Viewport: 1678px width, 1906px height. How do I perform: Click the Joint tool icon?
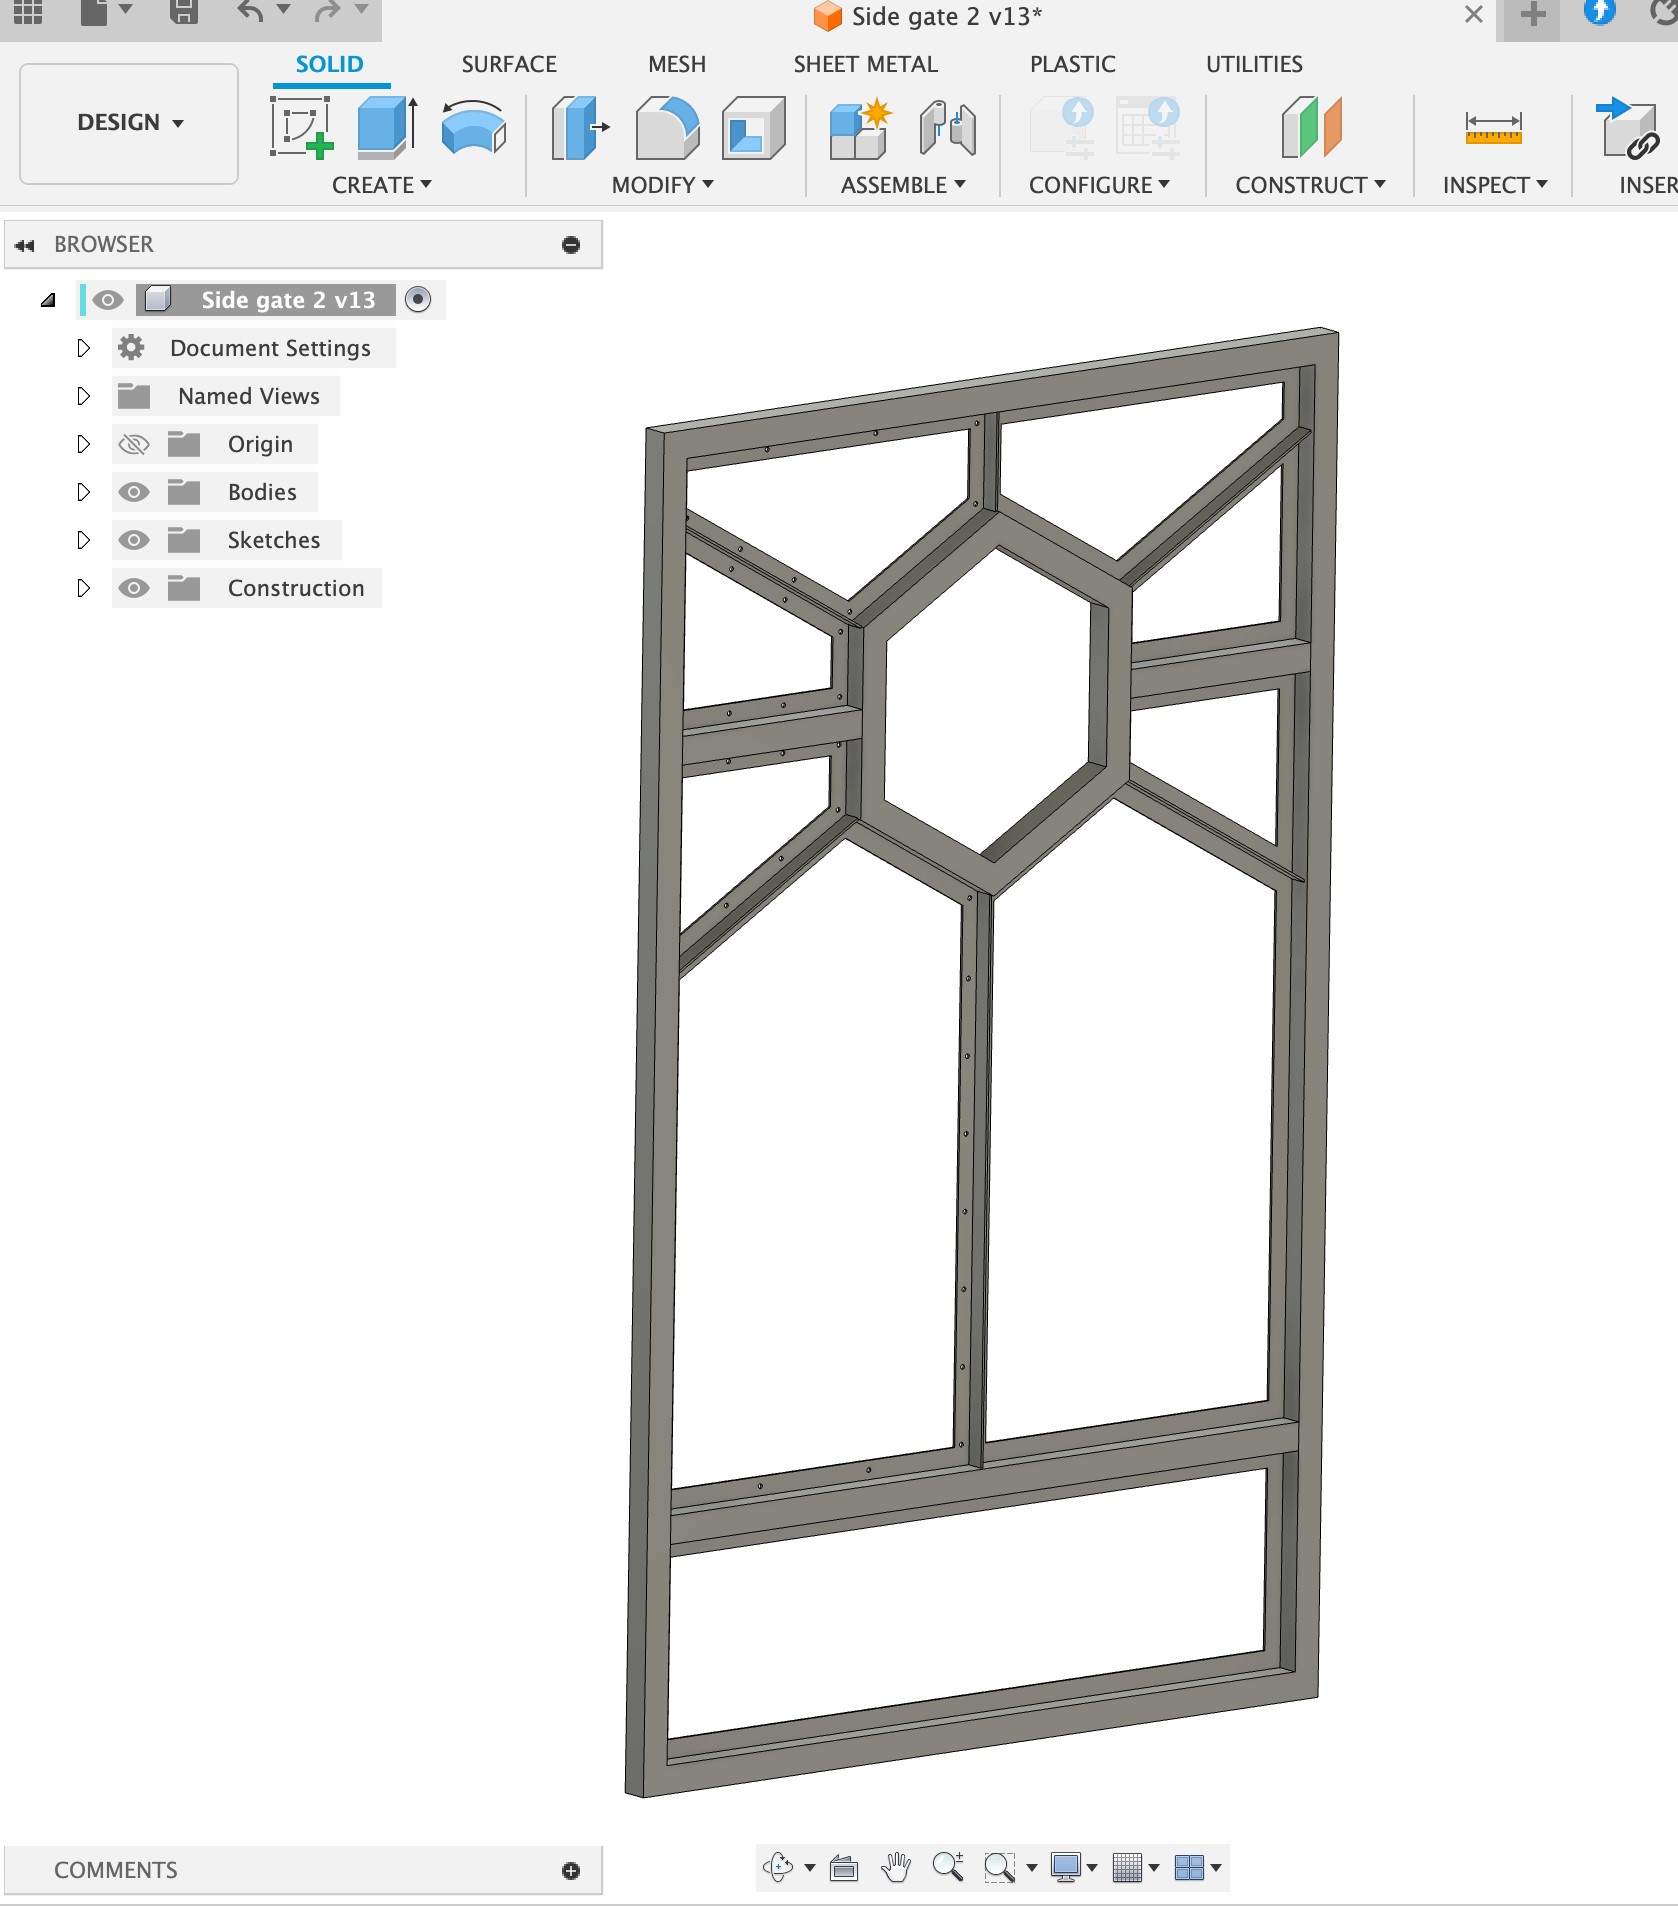947,128
